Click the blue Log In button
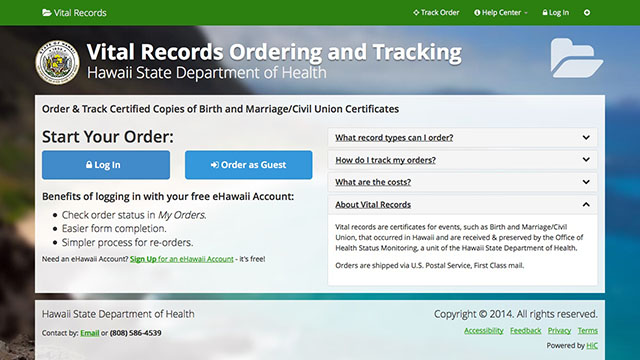The width and height of the screenshot is (640, 360). coord(106,165)
